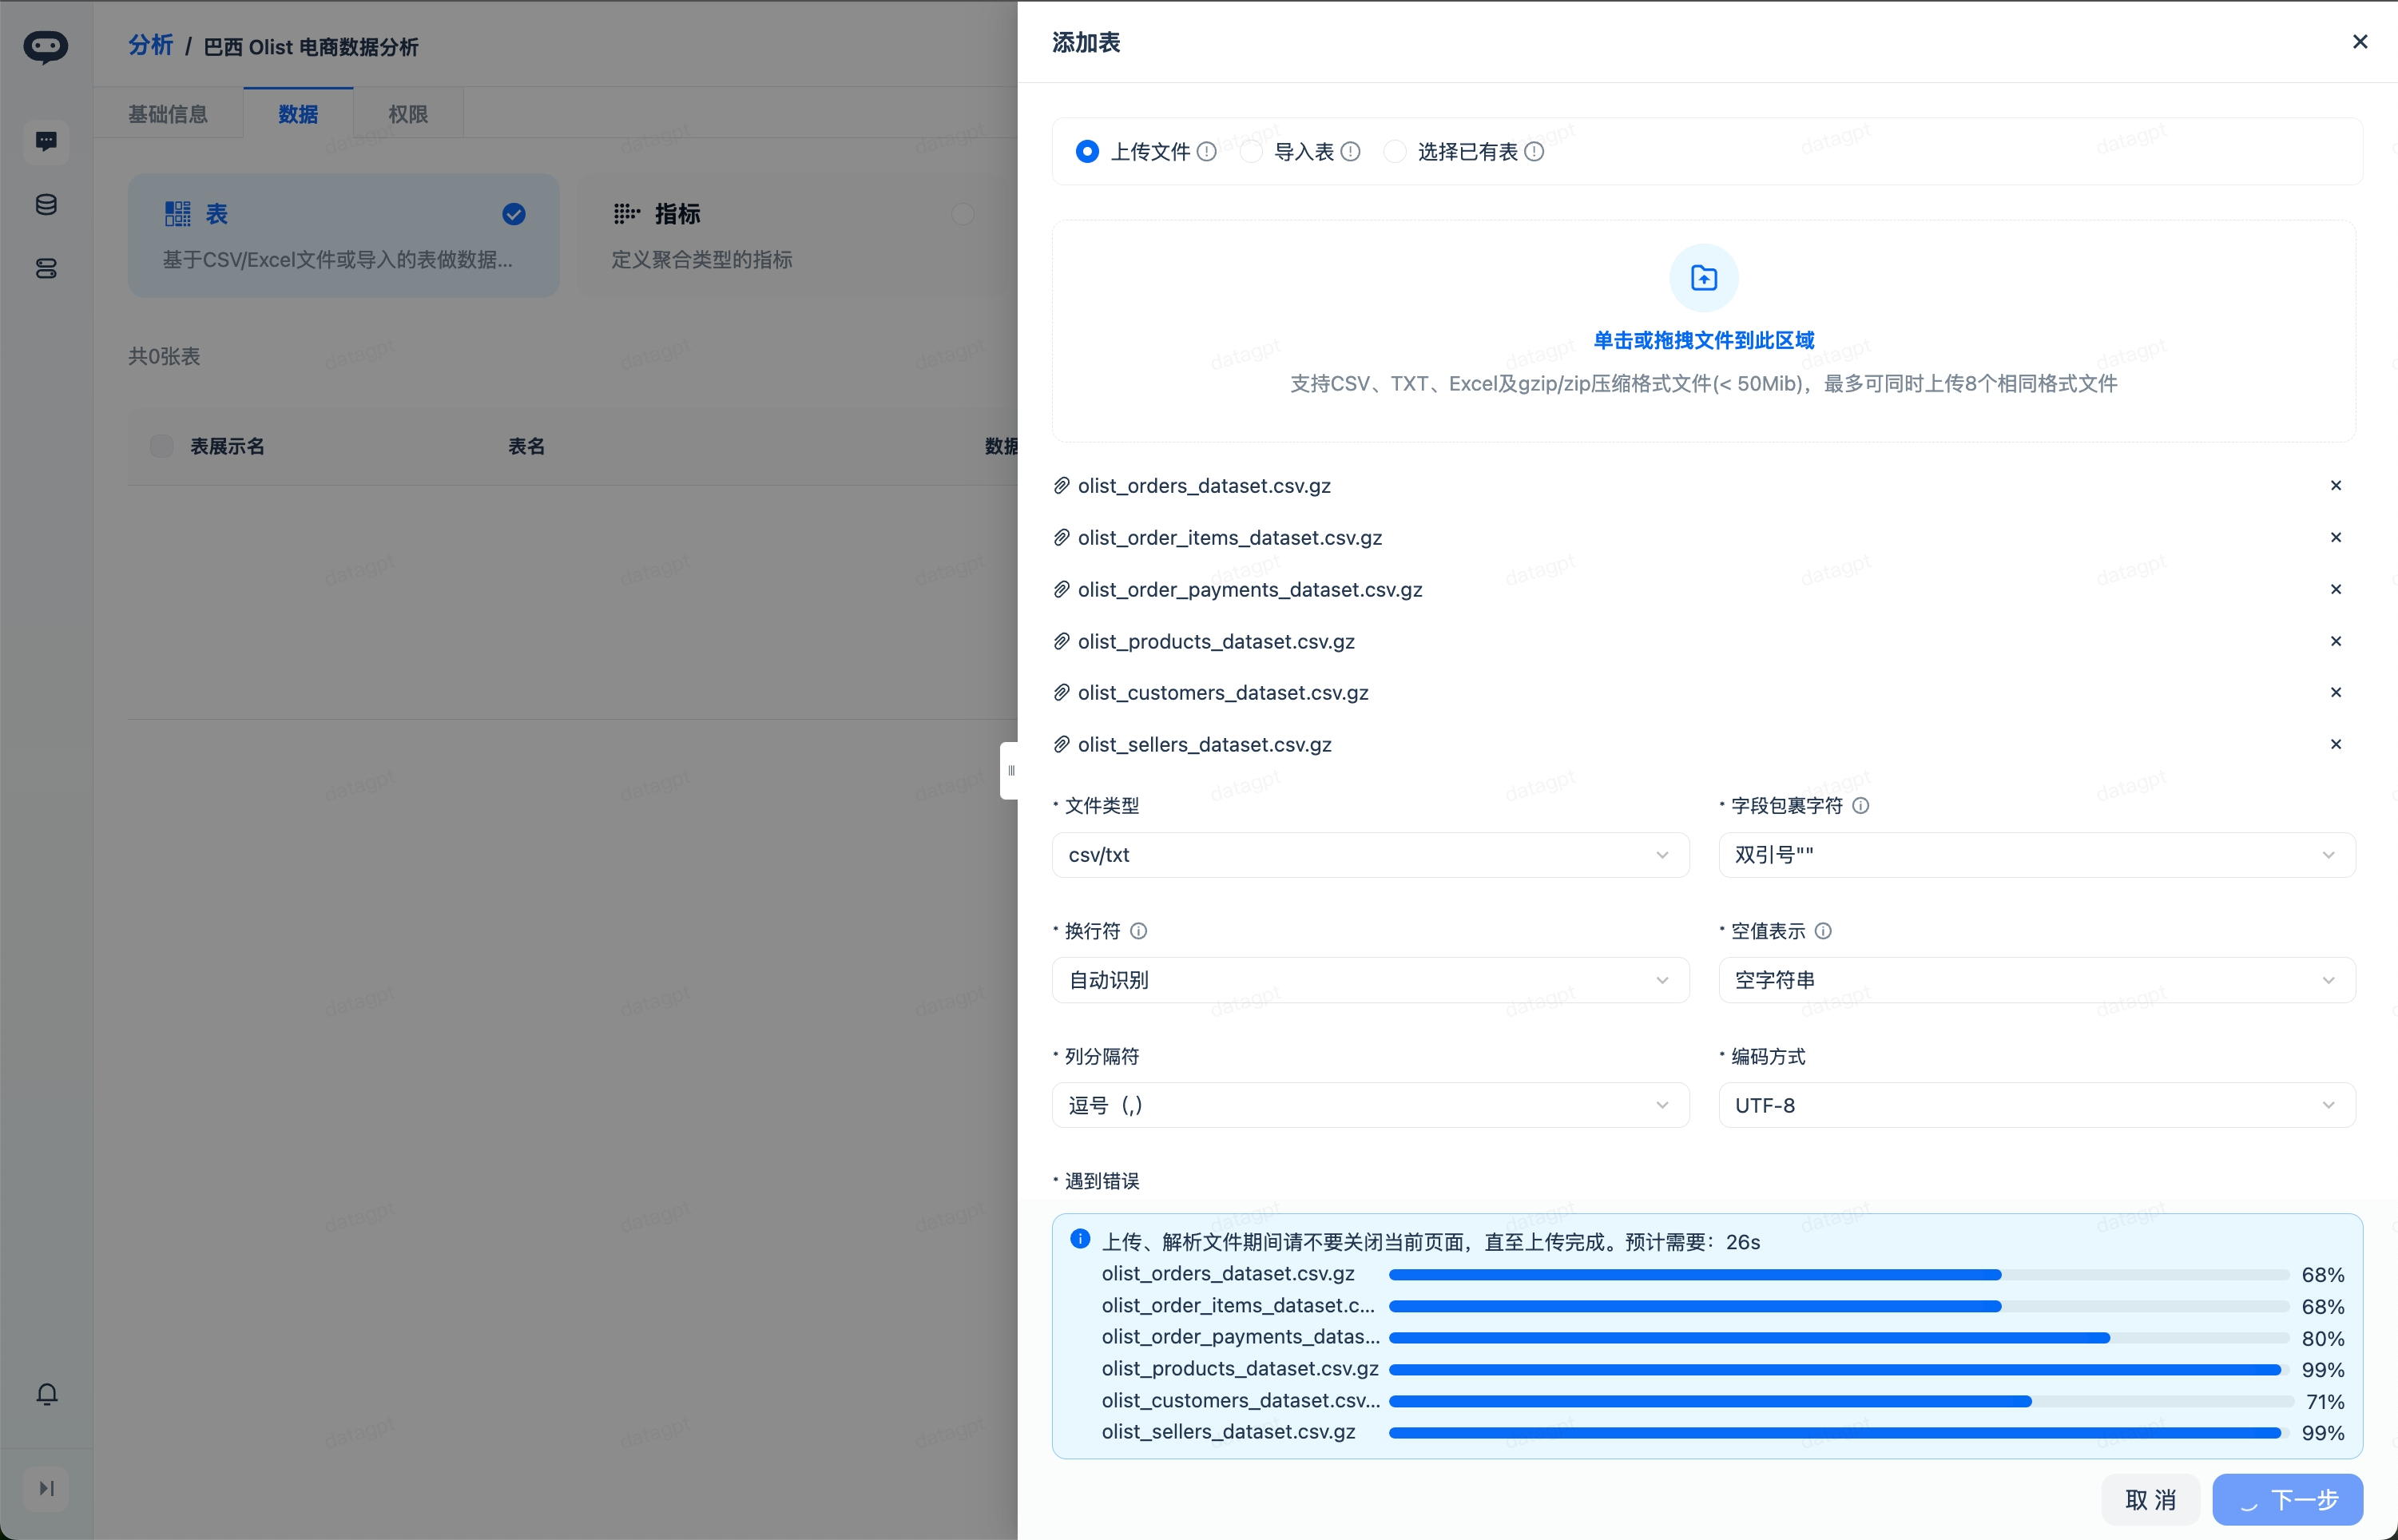2398x1540 pixels.
Task: Expand the 列分隔符 comma dropdown
Action: click(x=1369, y=1105)
